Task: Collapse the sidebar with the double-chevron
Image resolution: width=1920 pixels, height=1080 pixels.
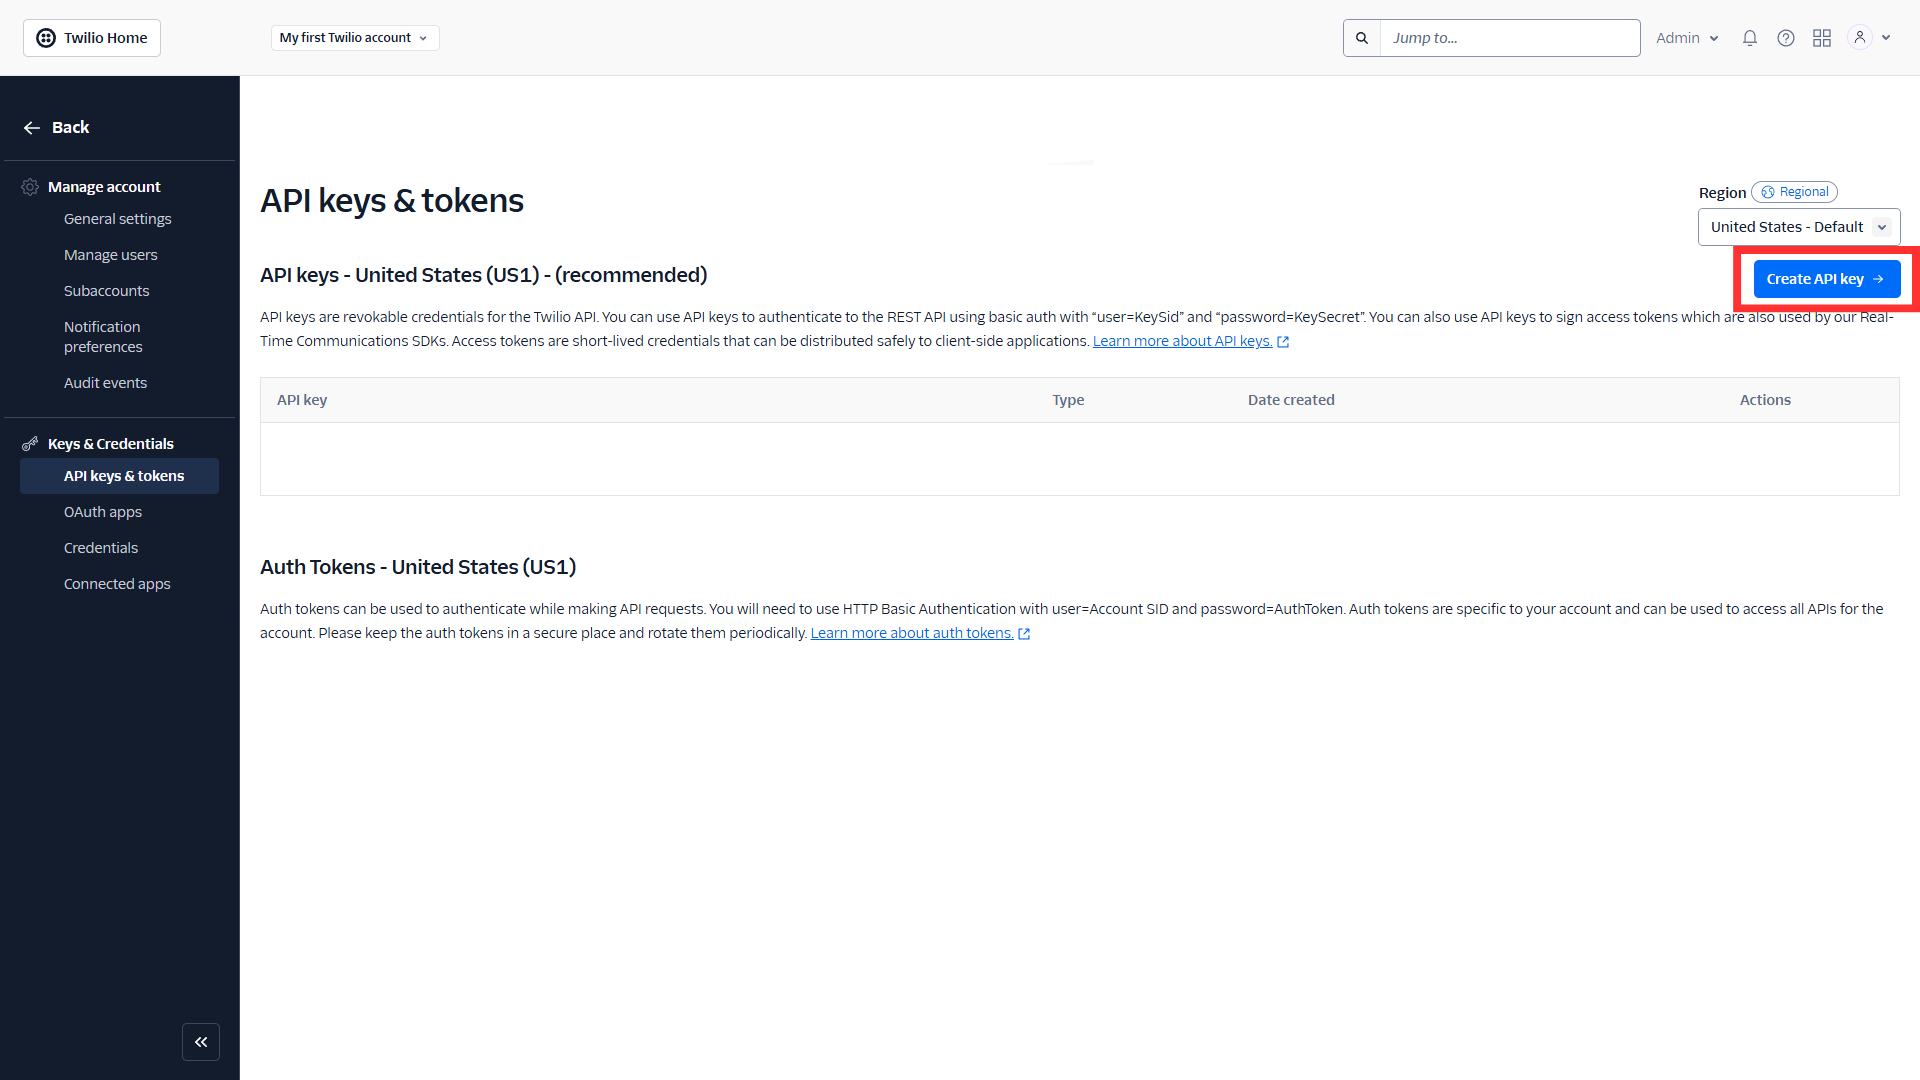Action: (201, 1041)
